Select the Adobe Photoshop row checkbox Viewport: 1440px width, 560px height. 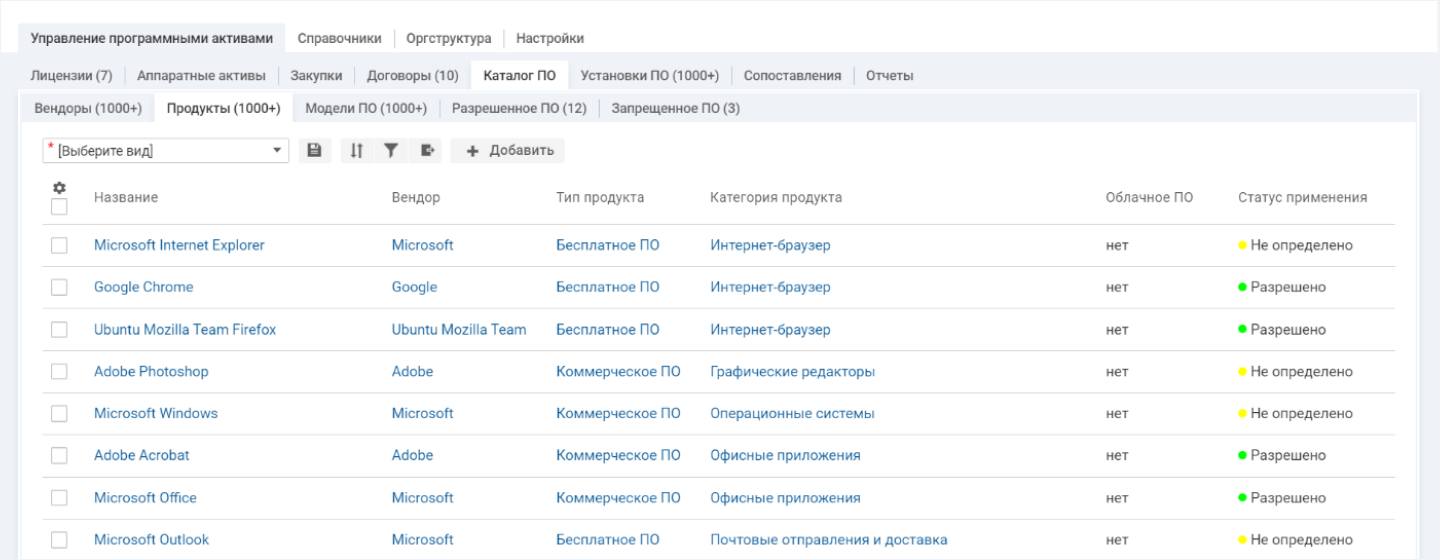pos(59,372)
